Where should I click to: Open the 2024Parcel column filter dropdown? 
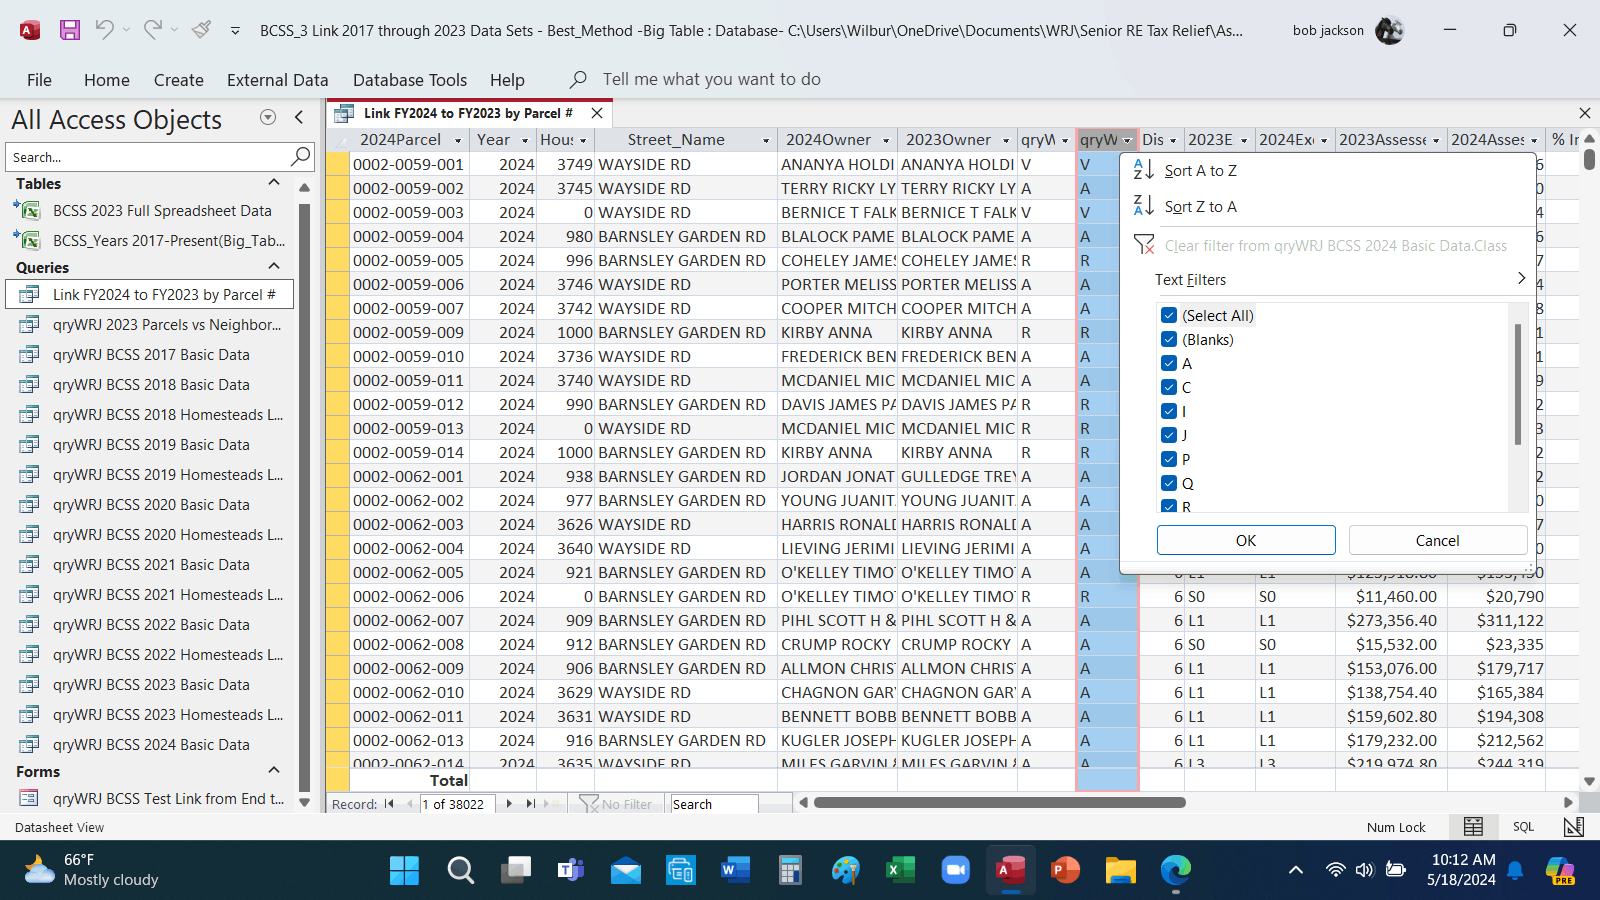pyautogui.click(x=458, y=141)
